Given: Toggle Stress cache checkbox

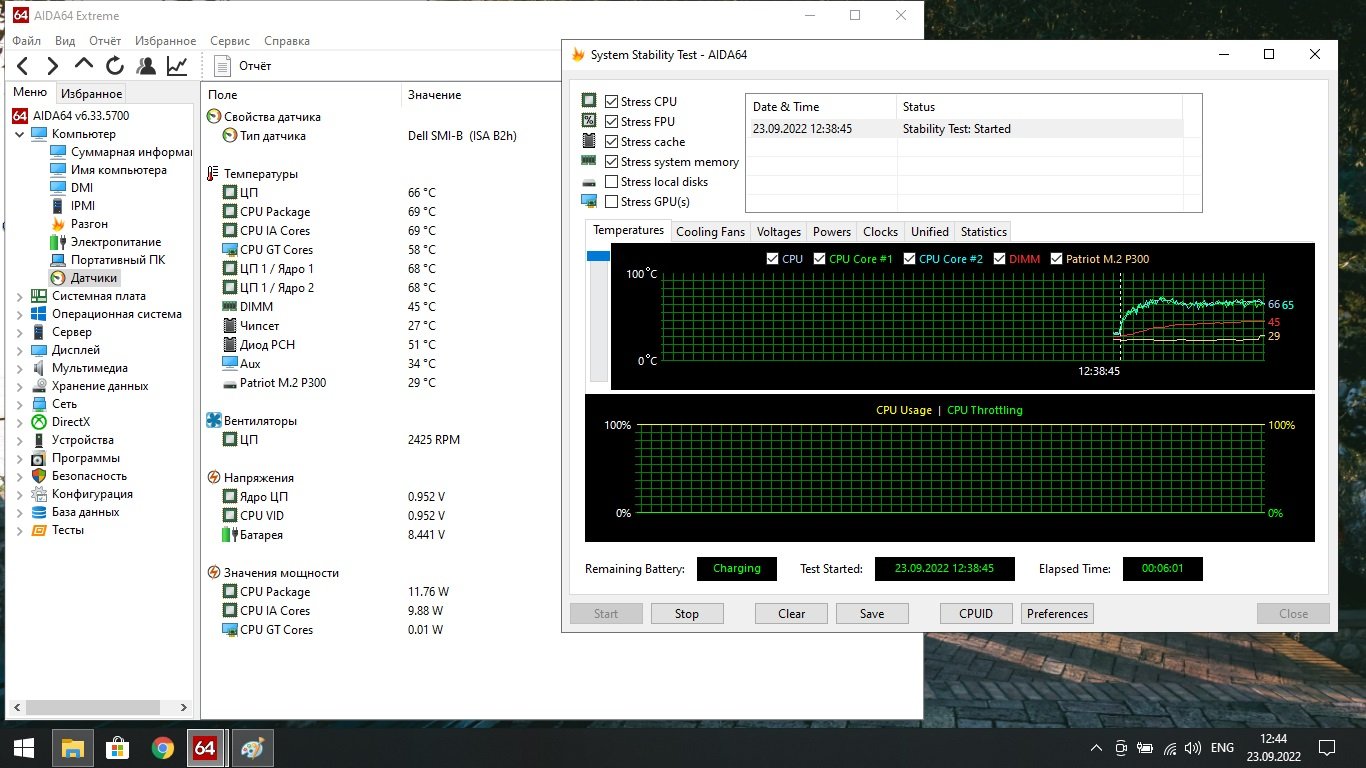Looking at the screenshot, I should coord(611,142).
